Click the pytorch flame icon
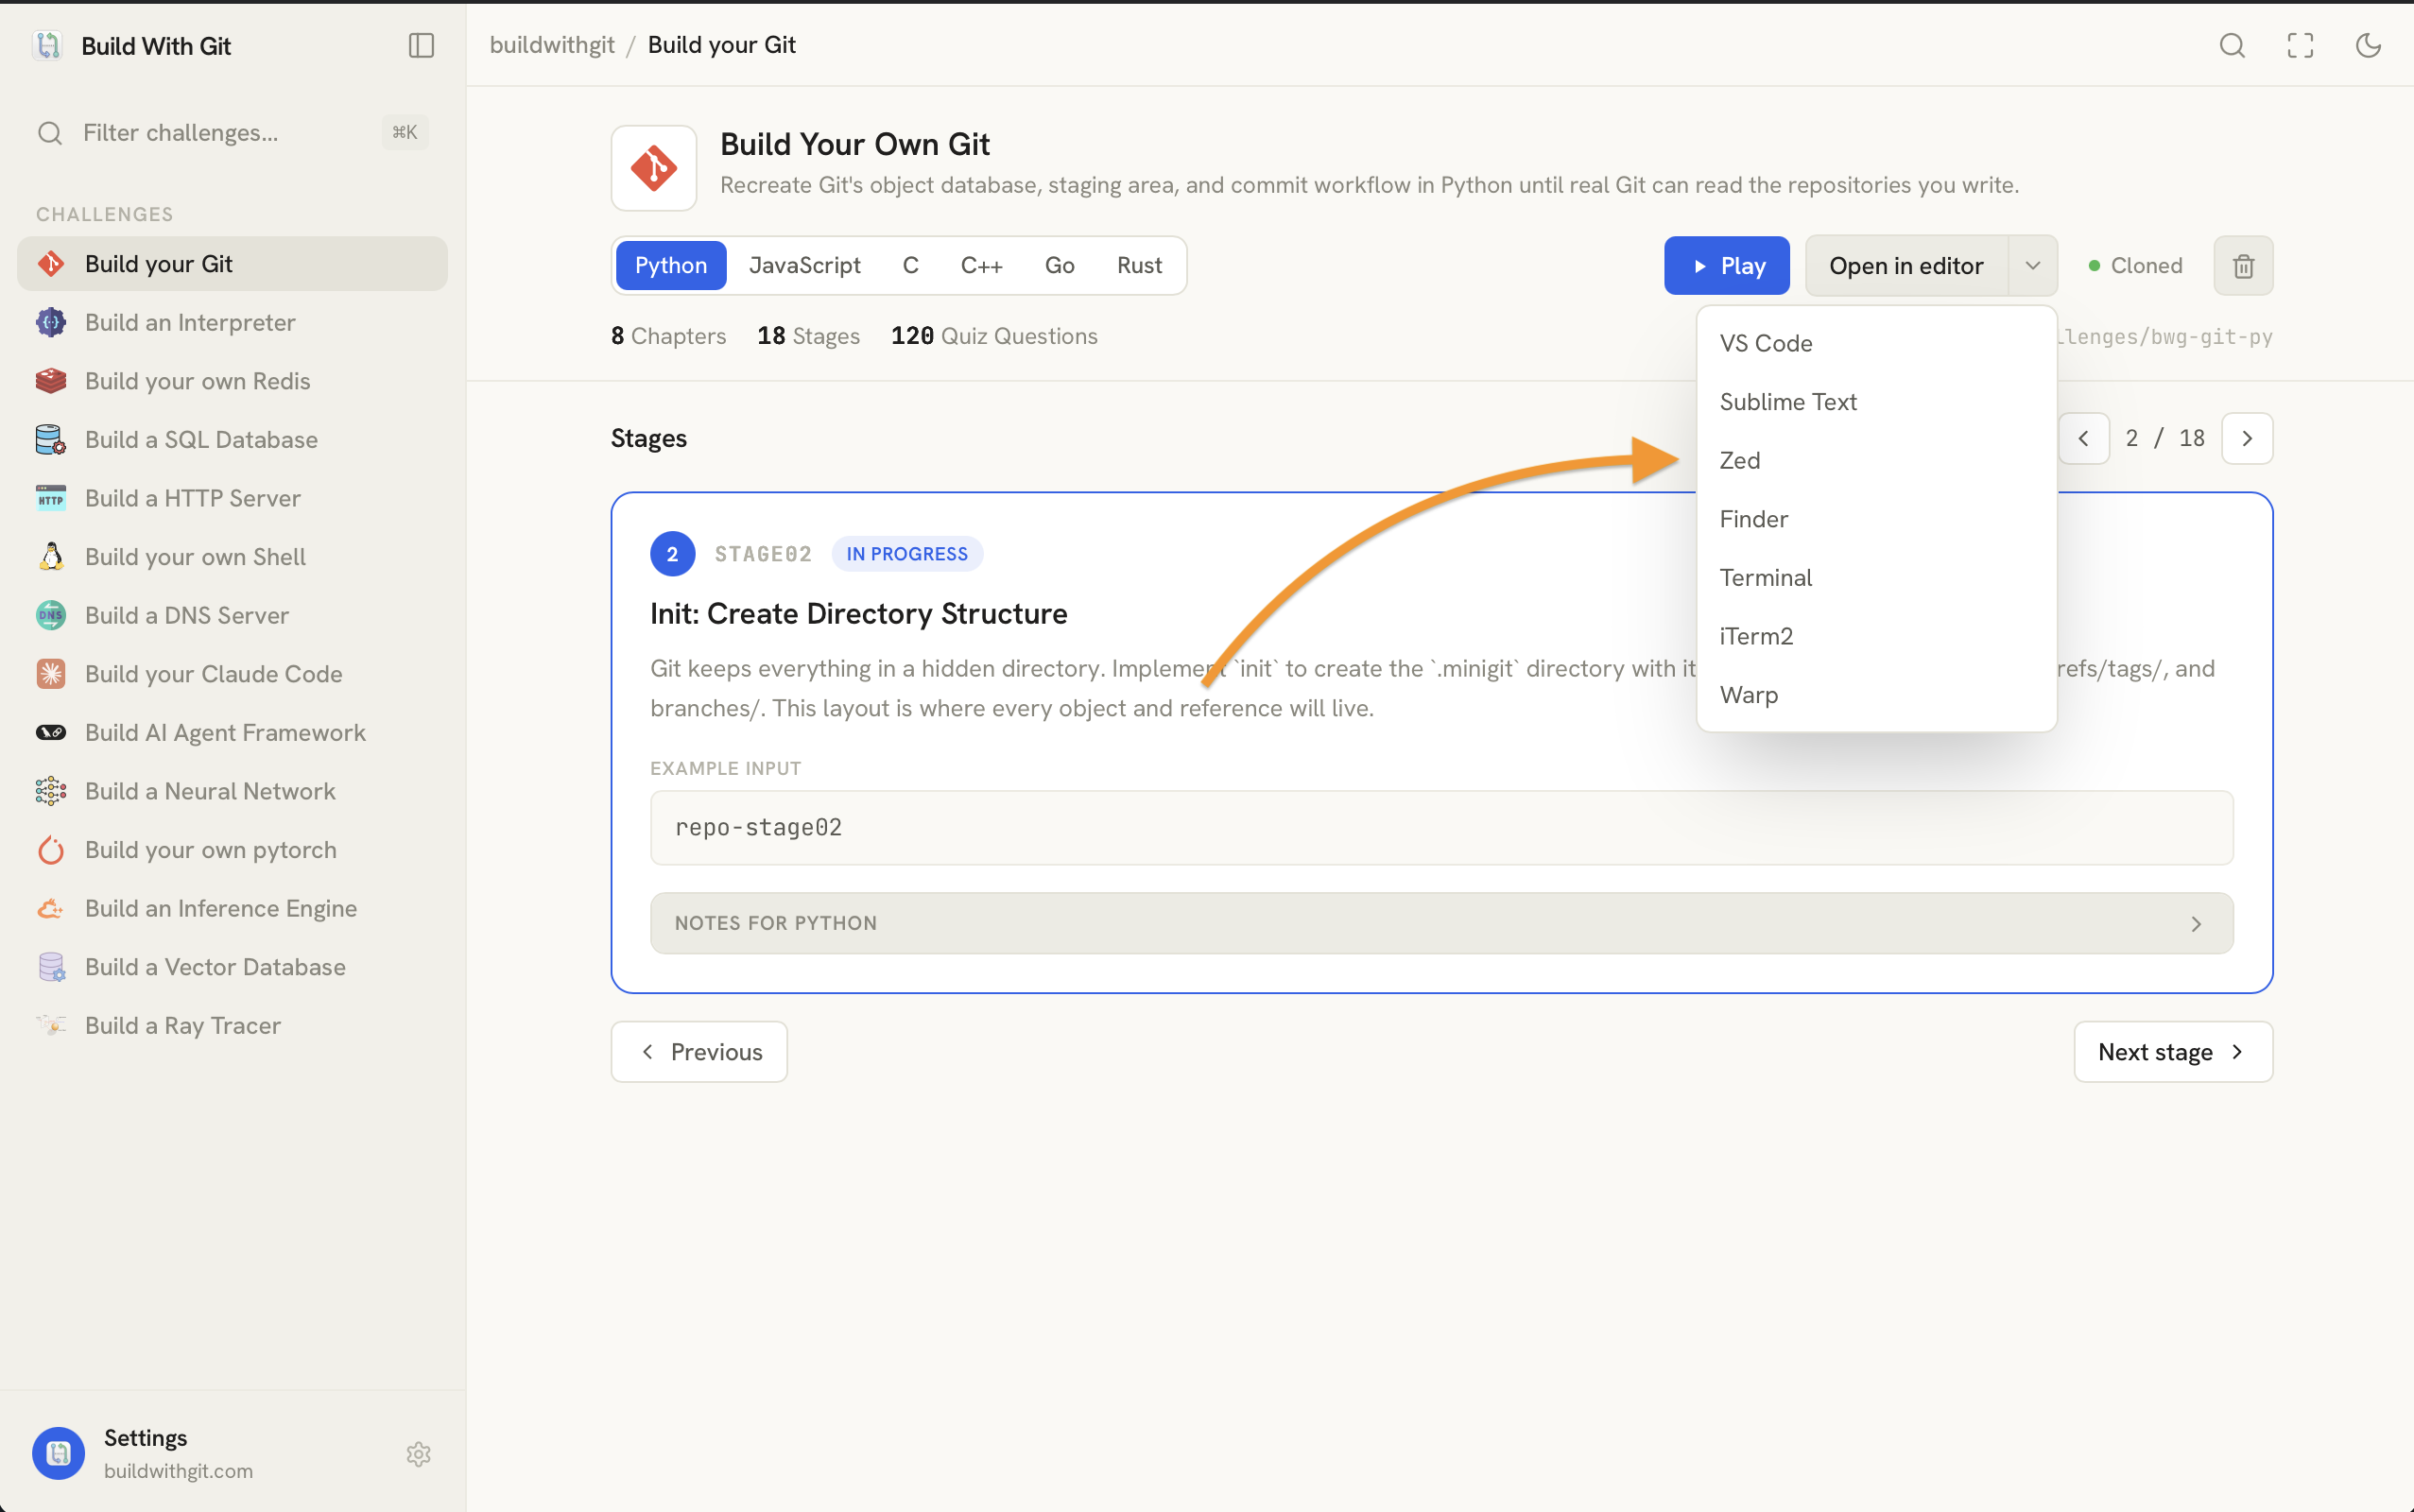The height and width of the screenshot is (1512, 2414). 51,850
